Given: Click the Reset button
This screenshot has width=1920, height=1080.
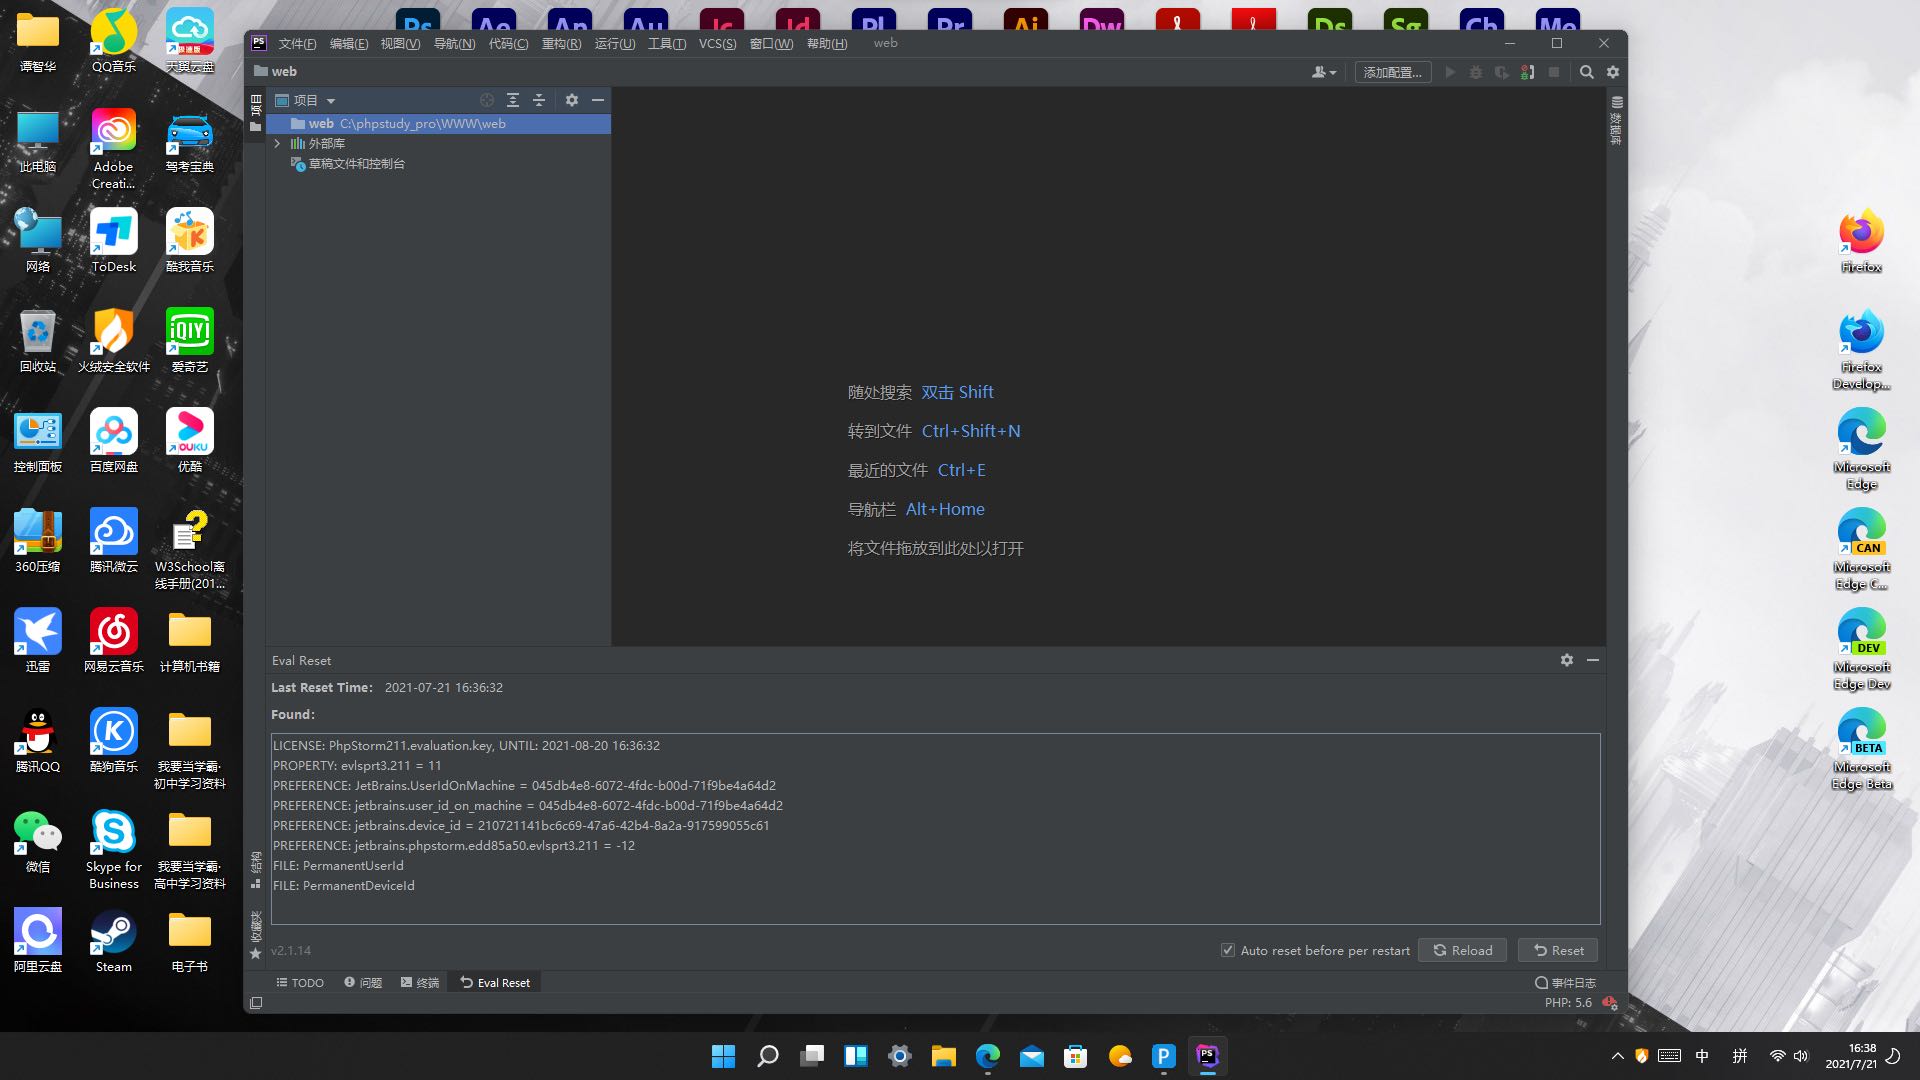Looking at the screenshot, I should (1558, 950).
